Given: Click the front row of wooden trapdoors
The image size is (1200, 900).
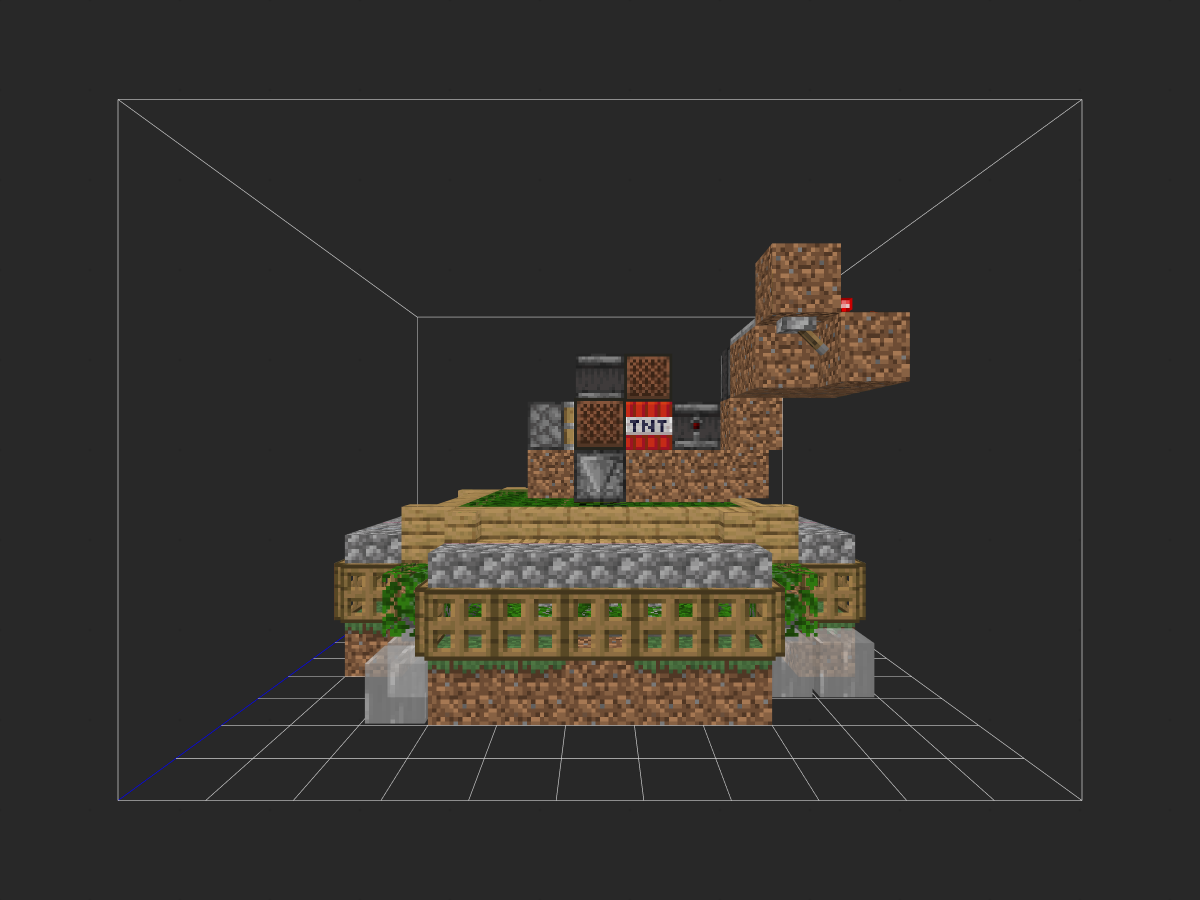Looking at the screenshot, I should 598,623.
